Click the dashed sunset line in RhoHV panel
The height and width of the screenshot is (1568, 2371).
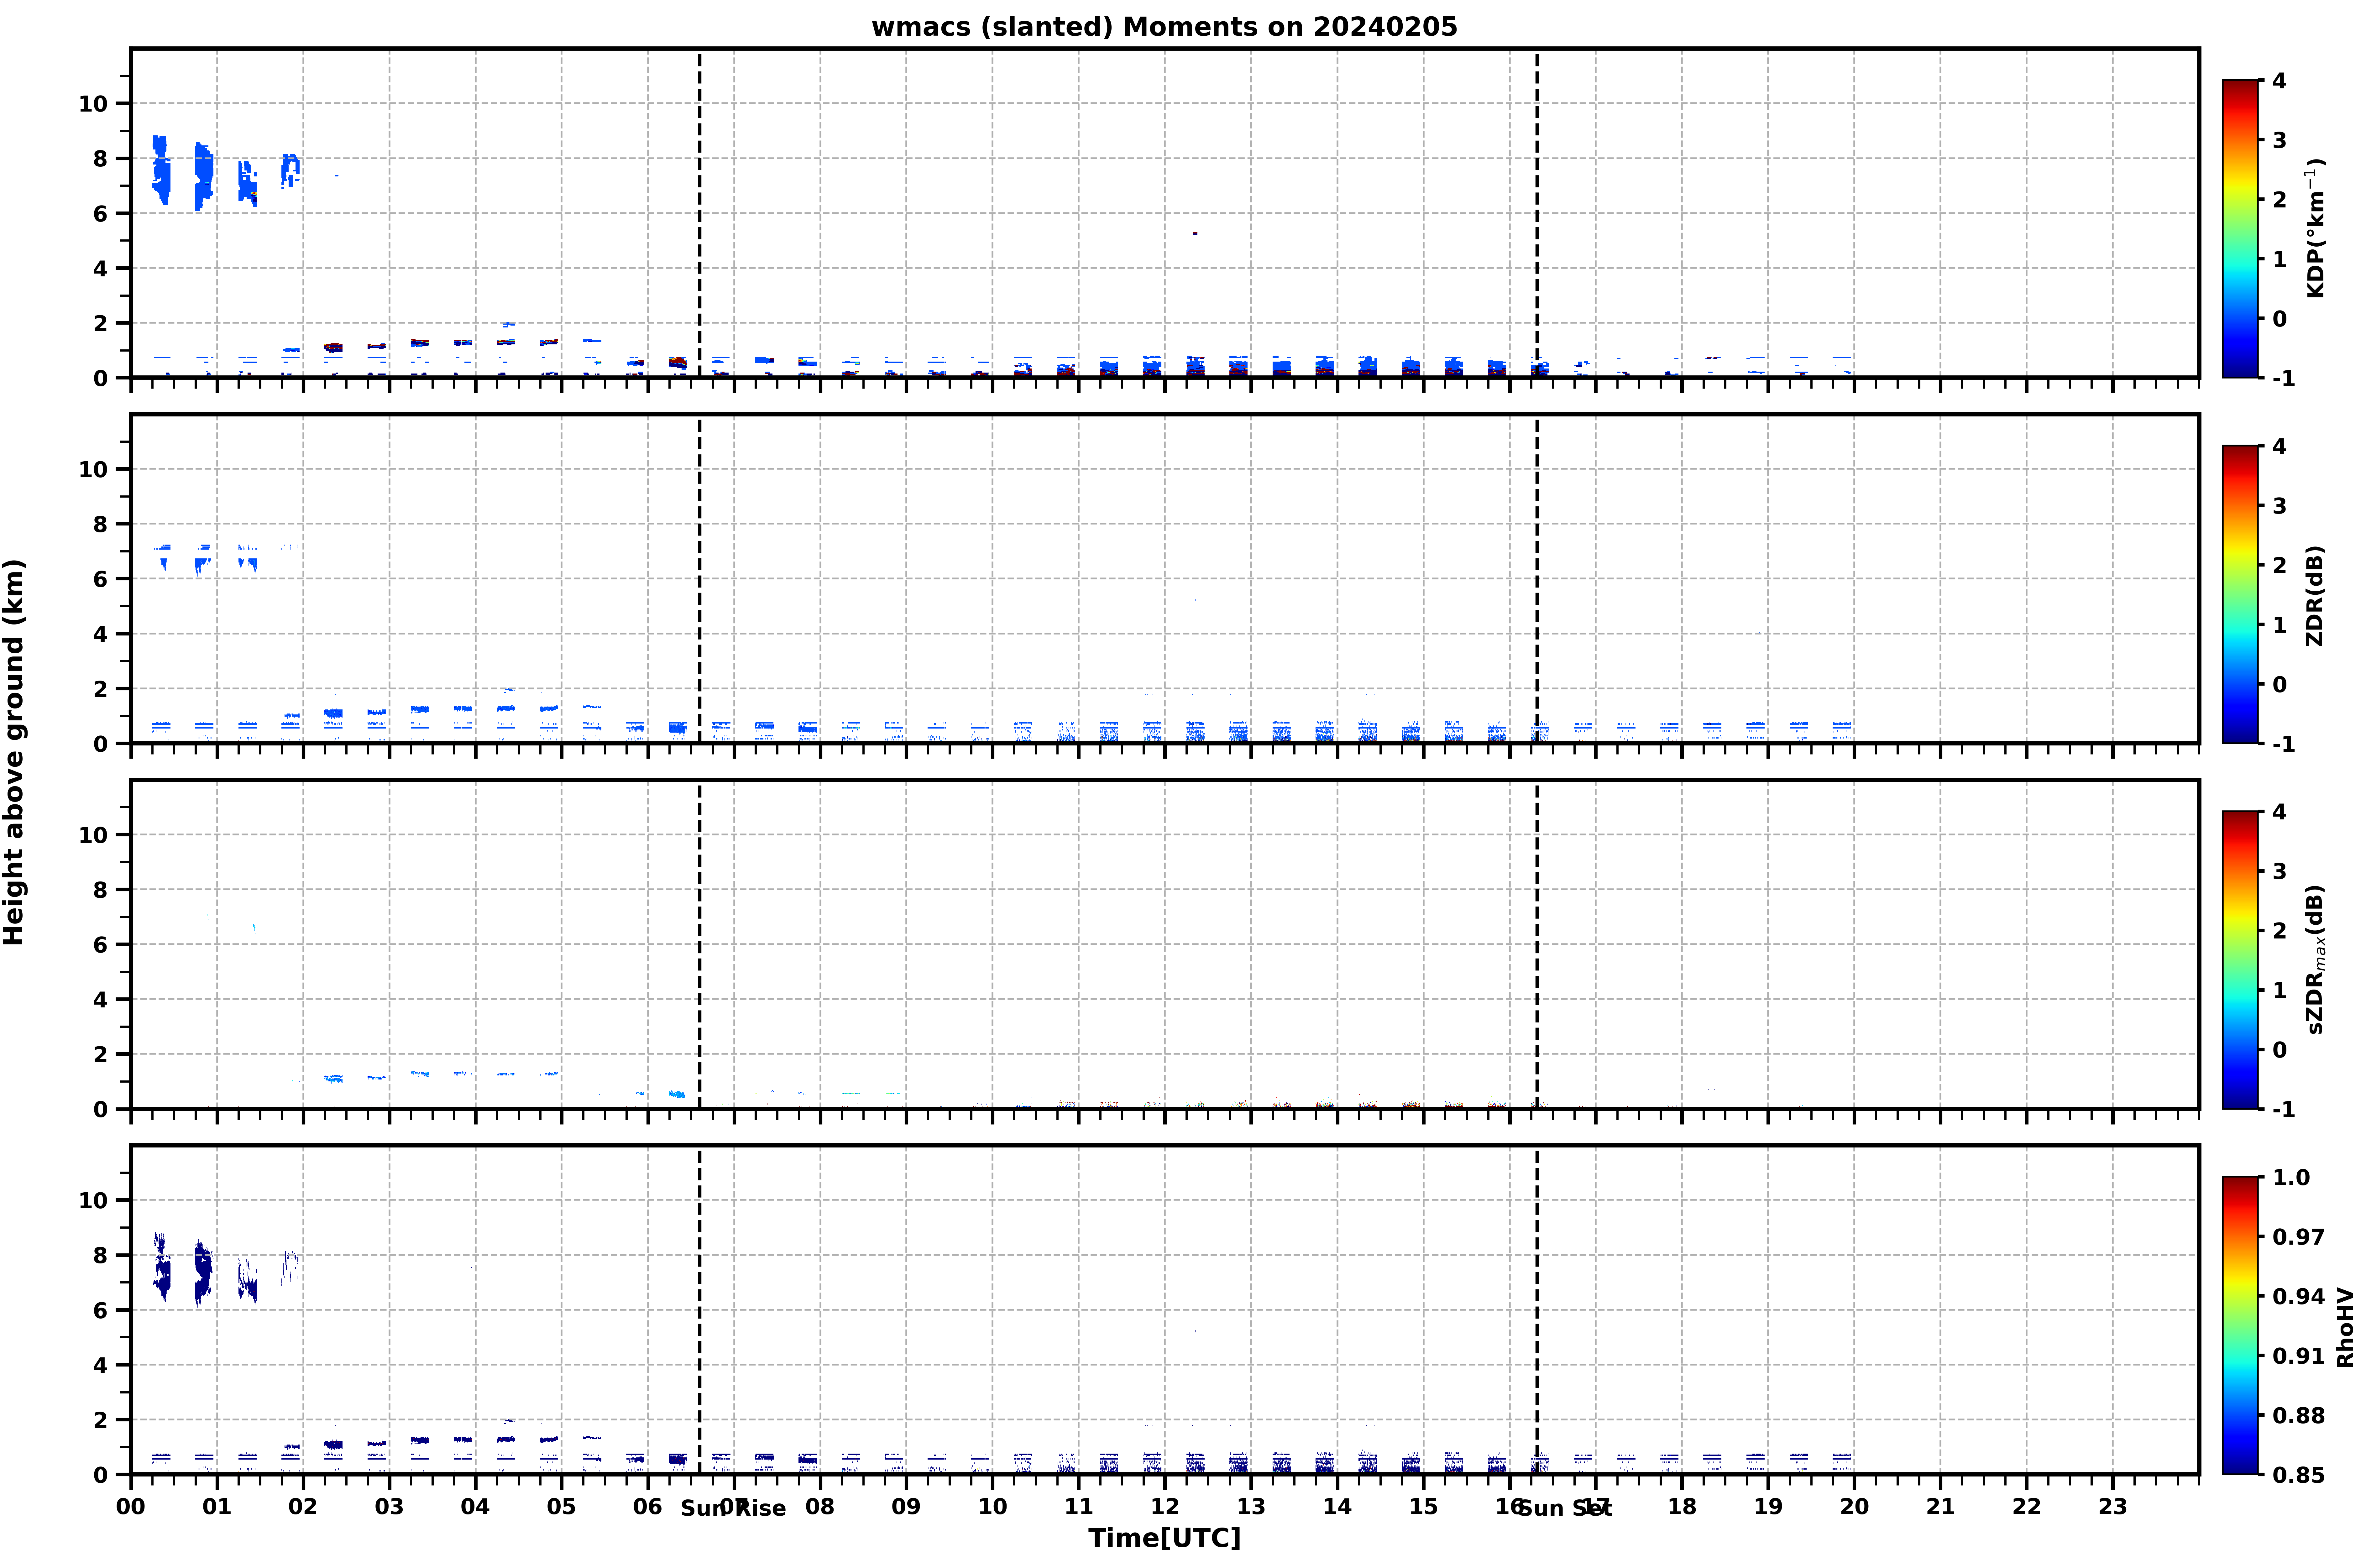coord(1537,1310)
